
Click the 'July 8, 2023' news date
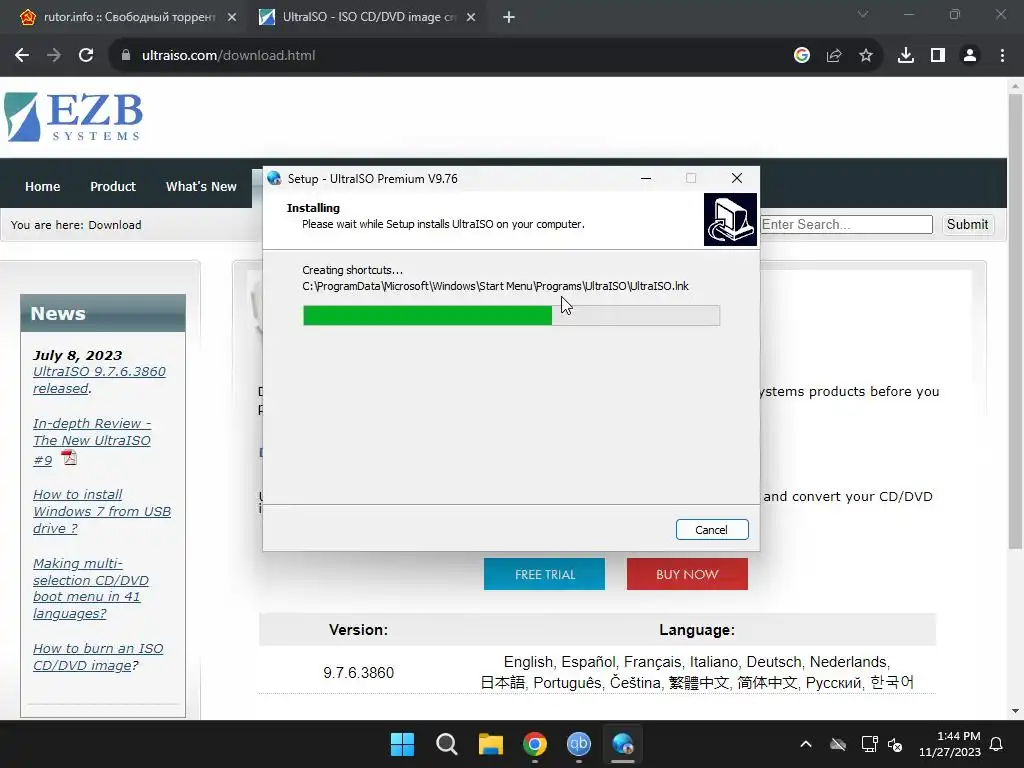tap(77, 355)
